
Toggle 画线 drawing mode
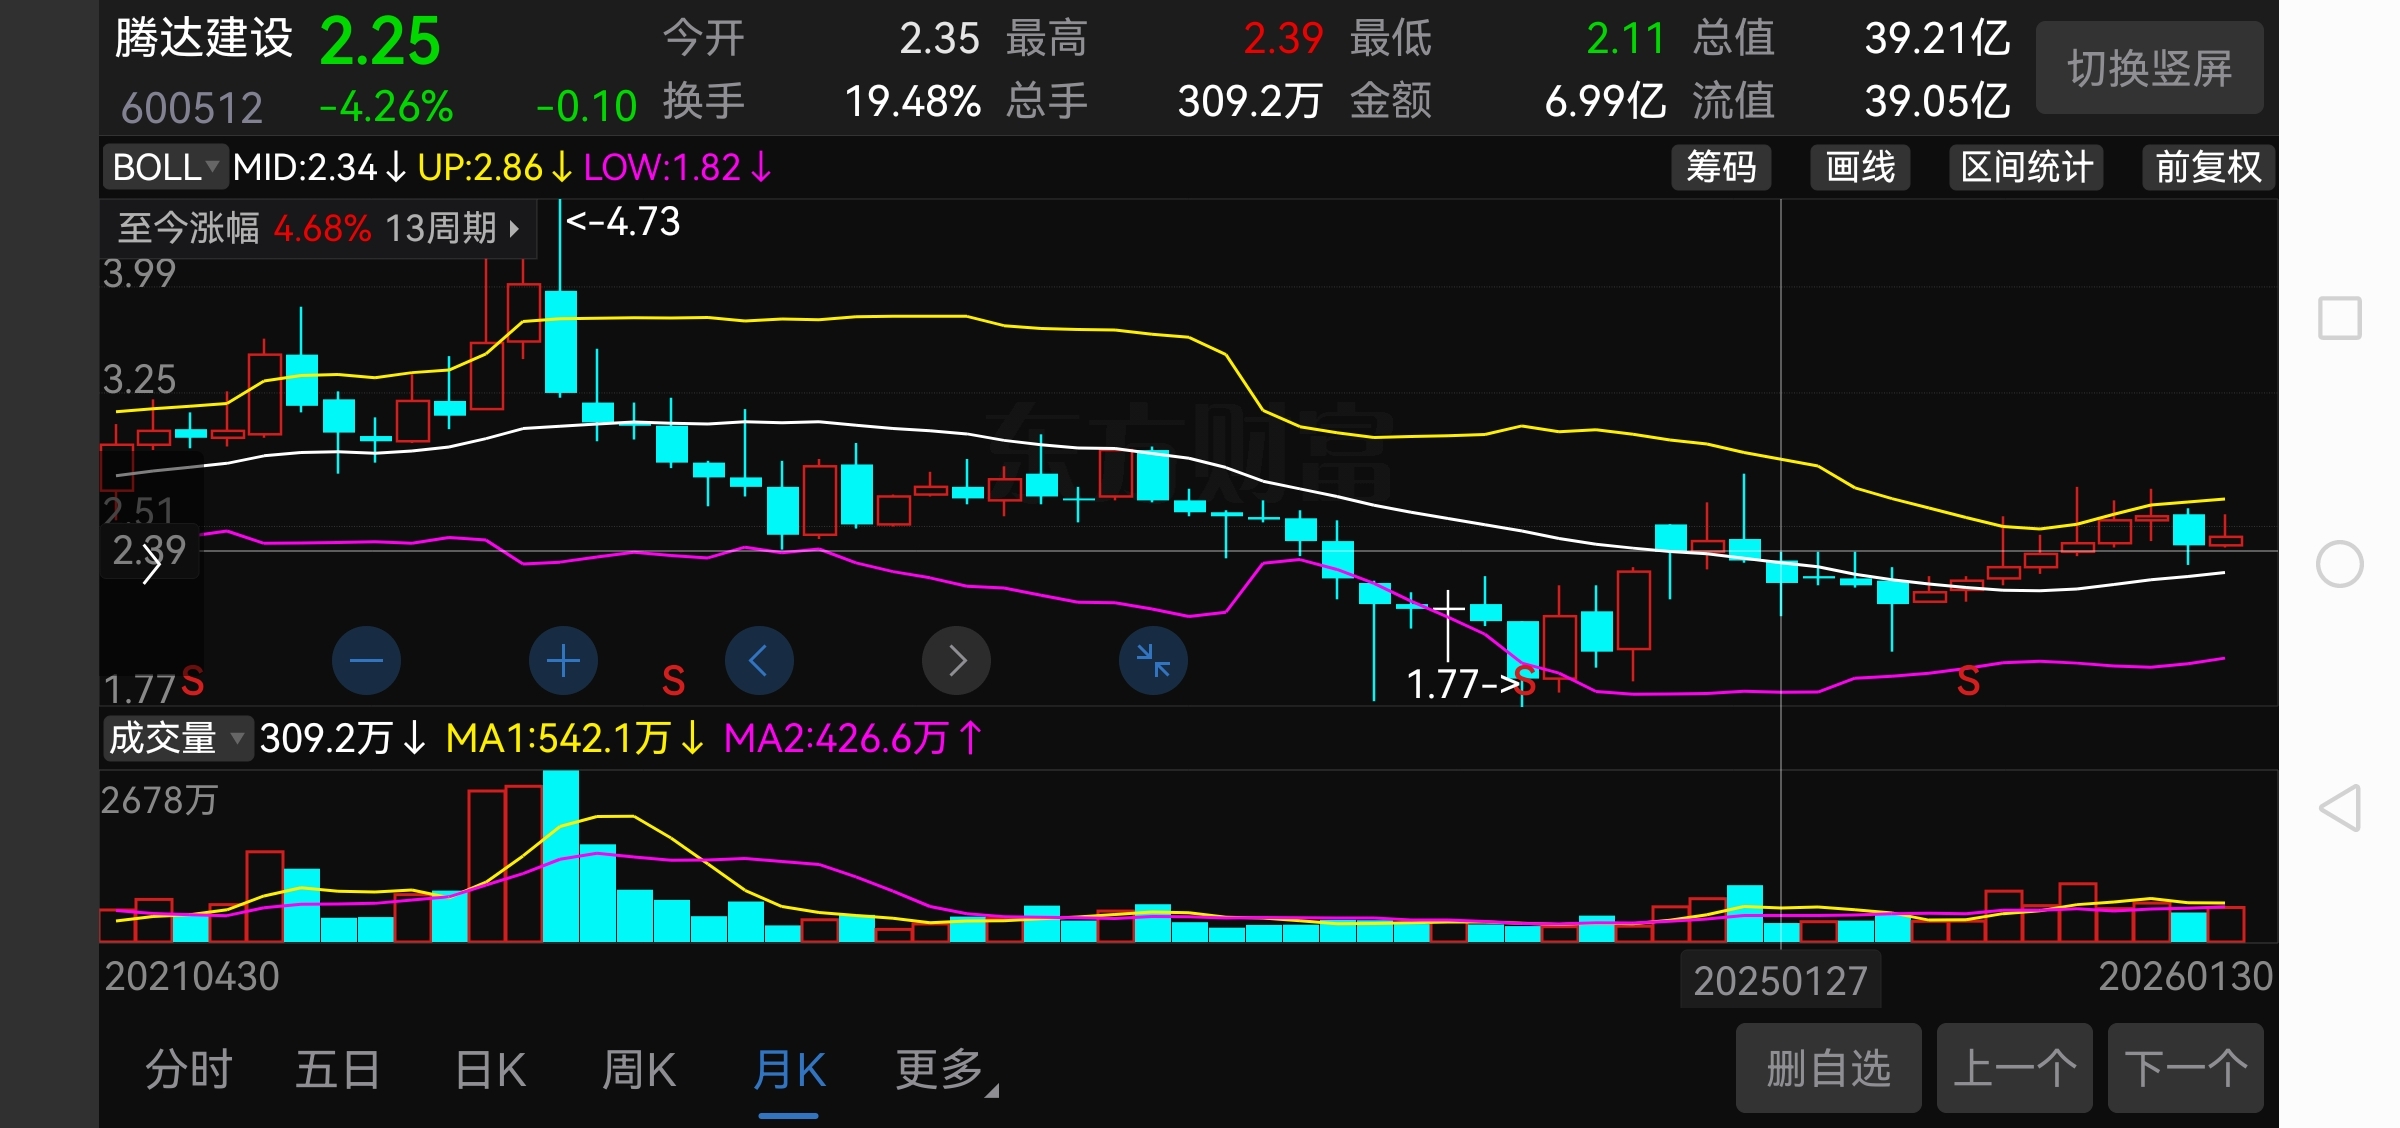[1859, 167]
